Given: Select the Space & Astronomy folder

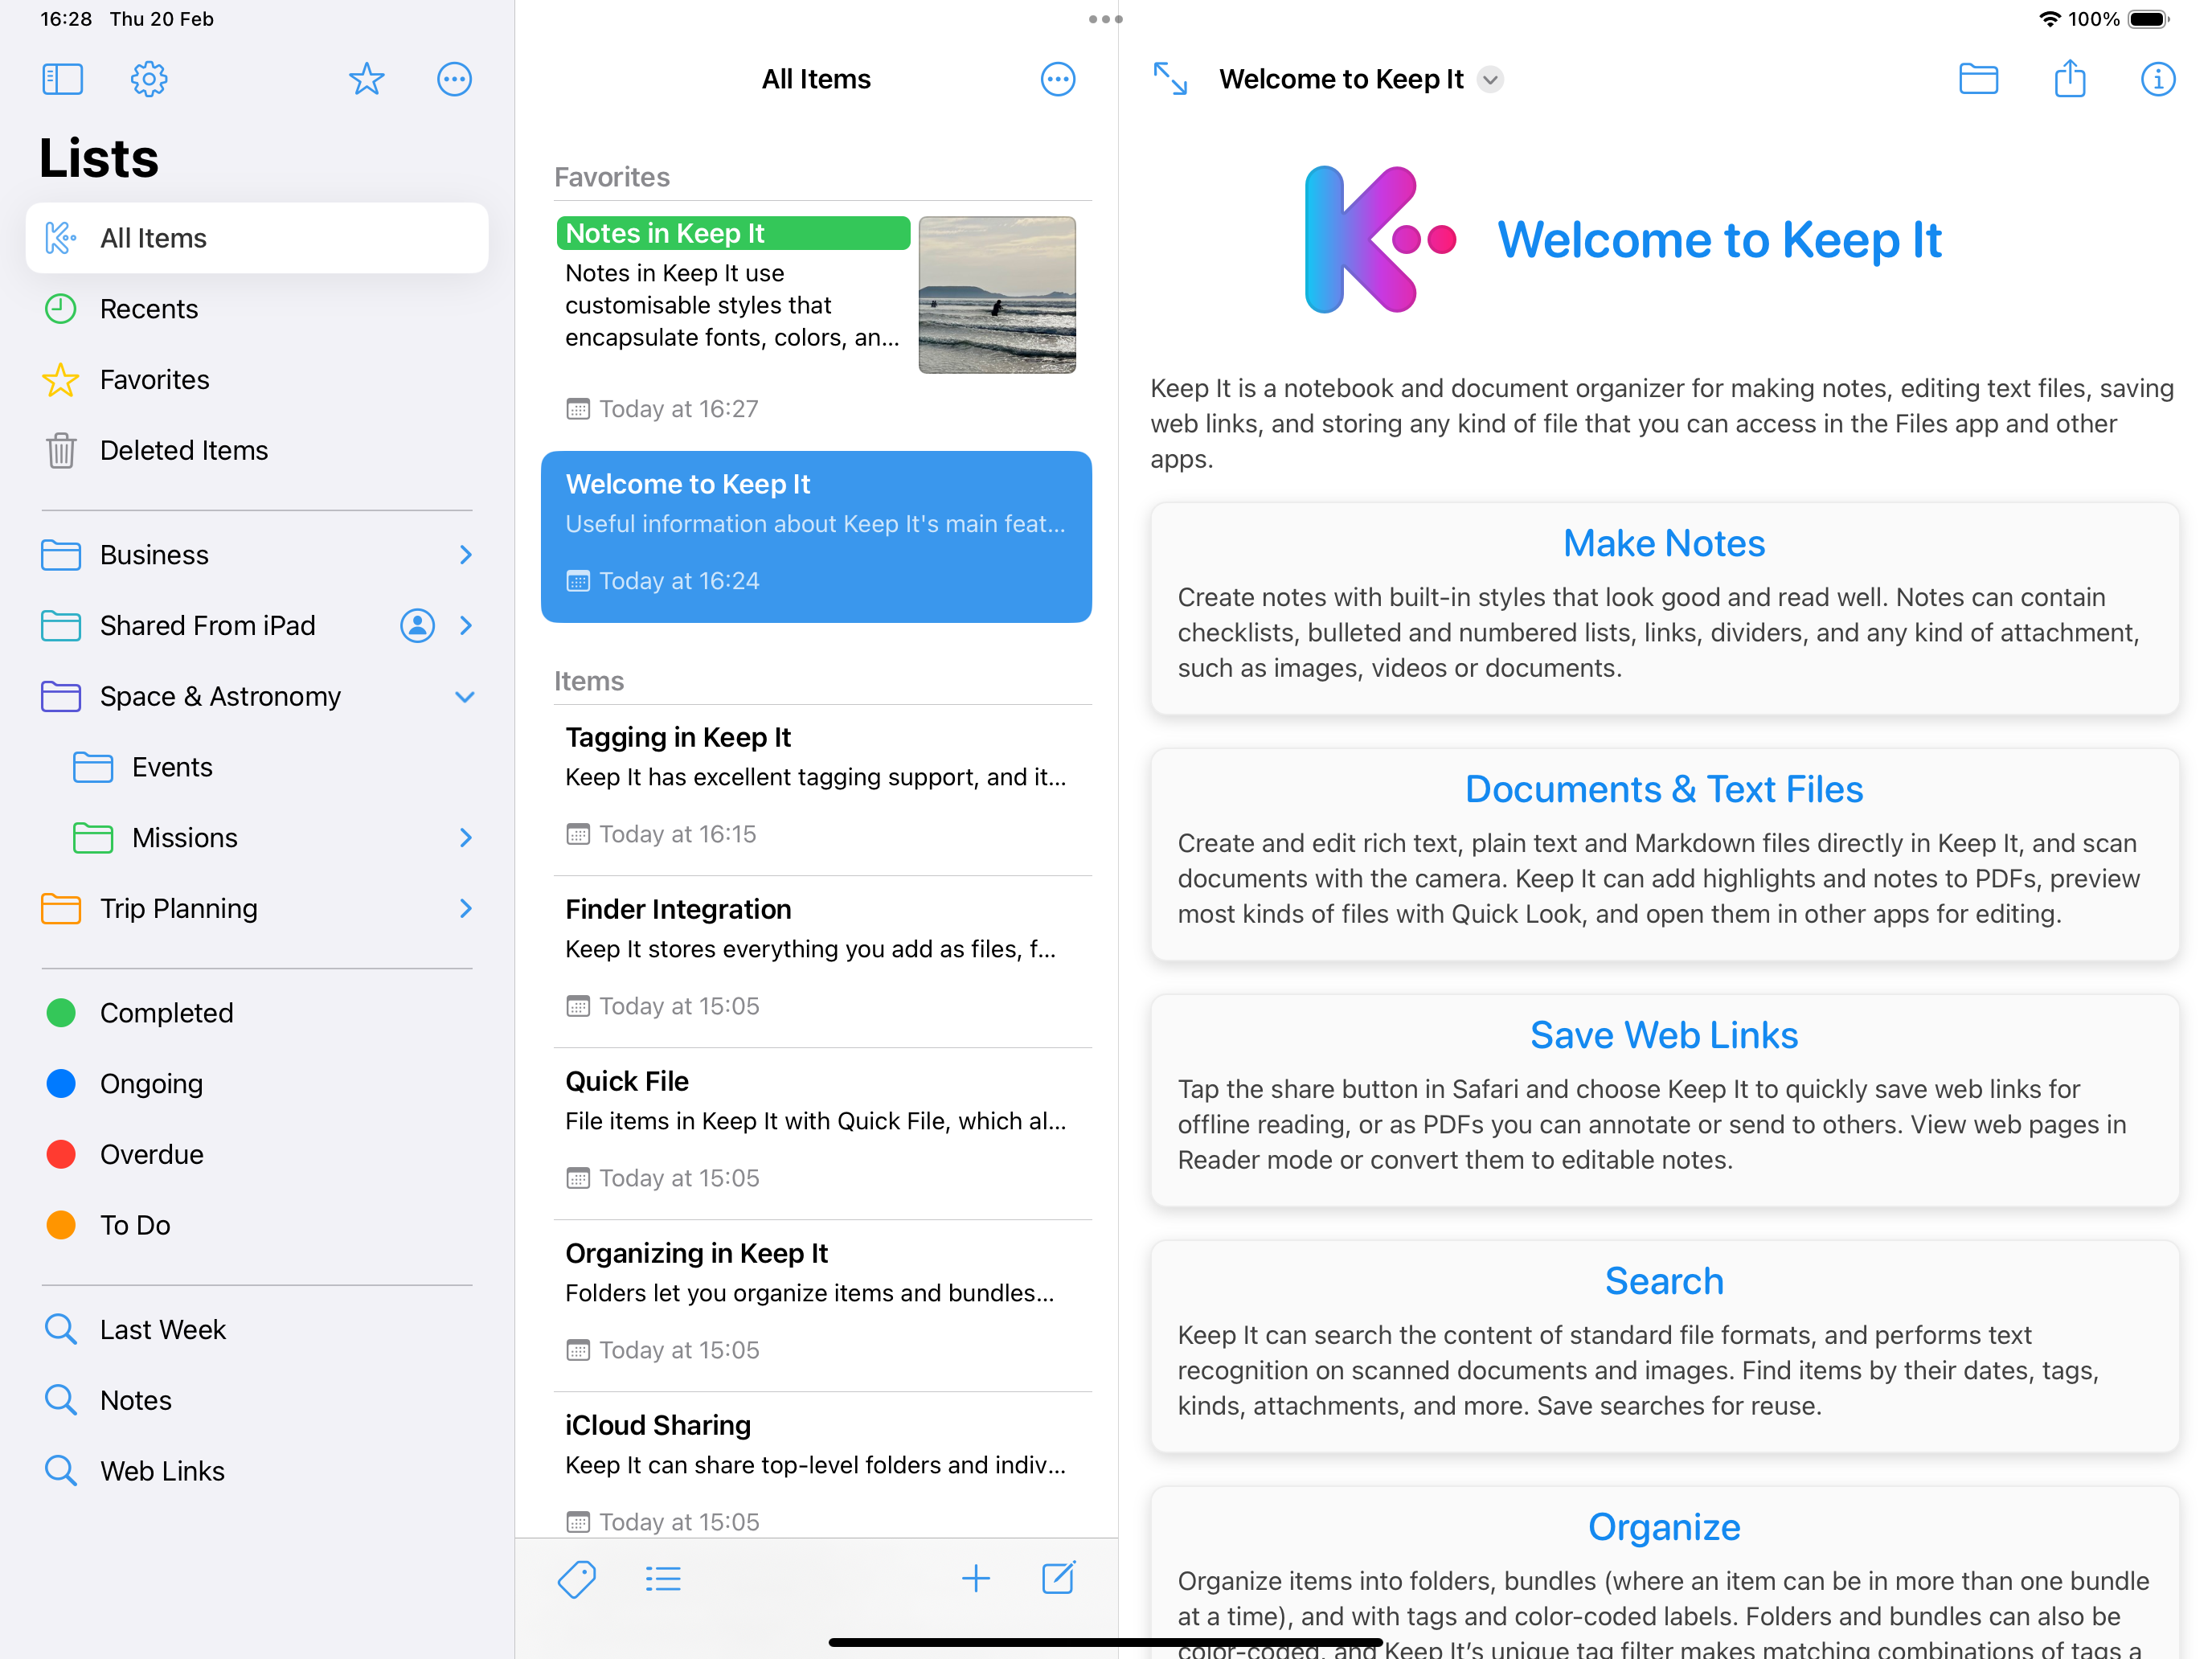Looking at the screenshot, I should click(257, 696).
